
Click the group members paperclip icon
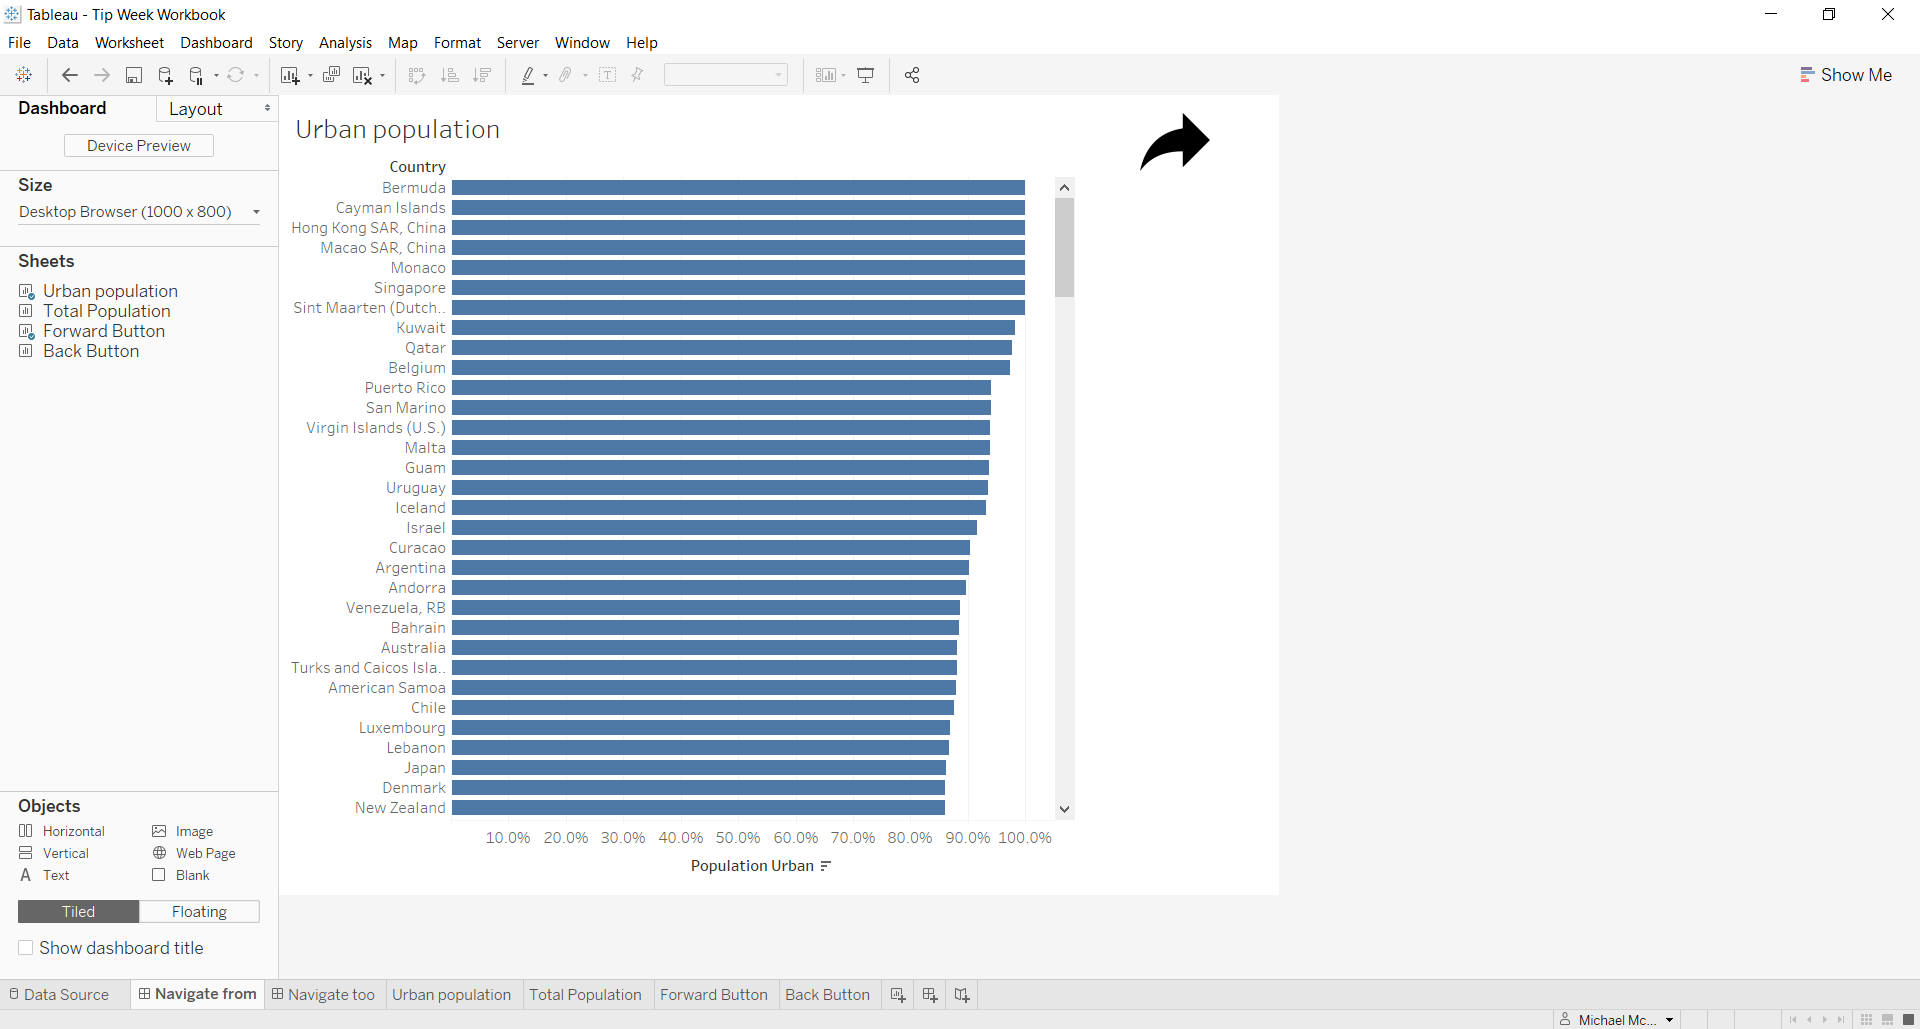click(566, 75)
